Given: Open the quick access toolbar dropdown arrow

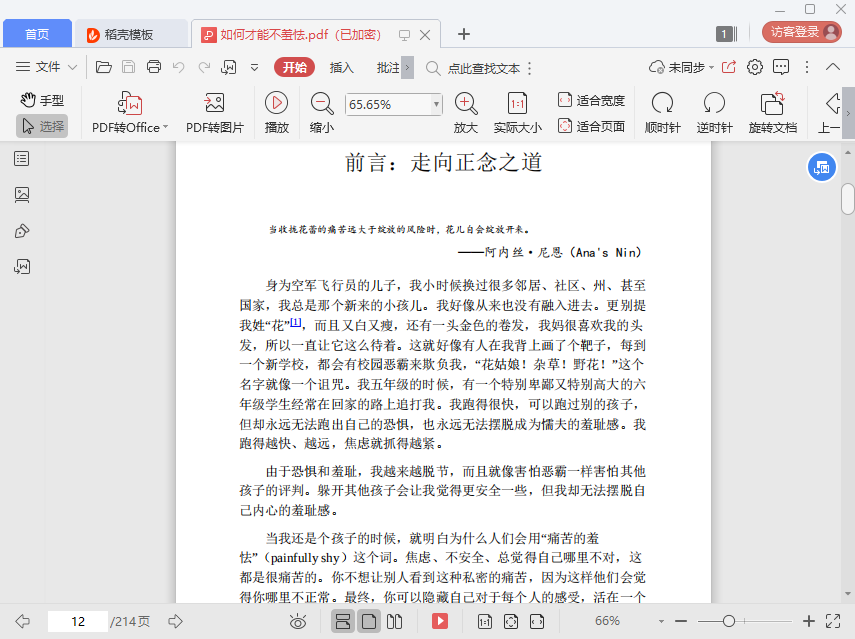Looking at the screenshot, I should pos(254,68).
